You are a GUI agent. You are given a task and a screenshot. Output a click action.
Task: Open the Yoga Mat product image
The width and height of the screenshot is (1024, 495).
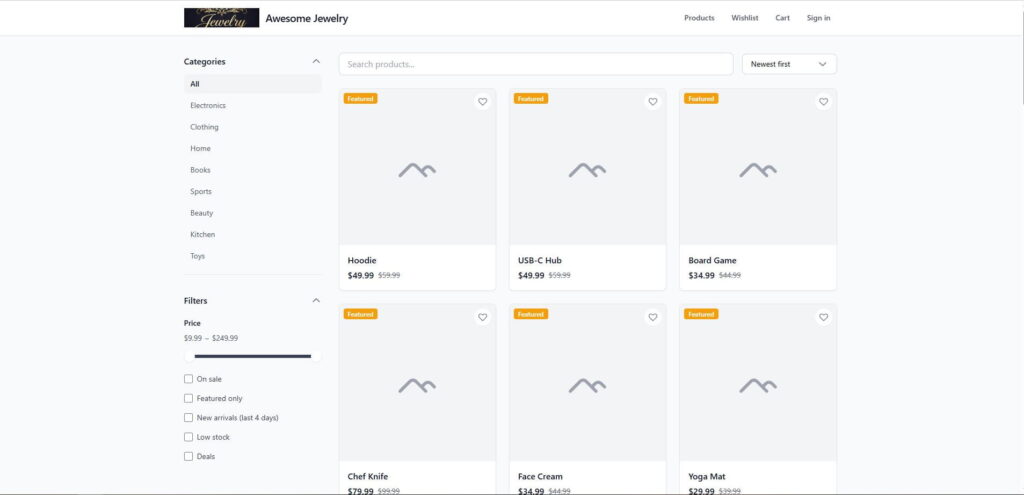758,383
